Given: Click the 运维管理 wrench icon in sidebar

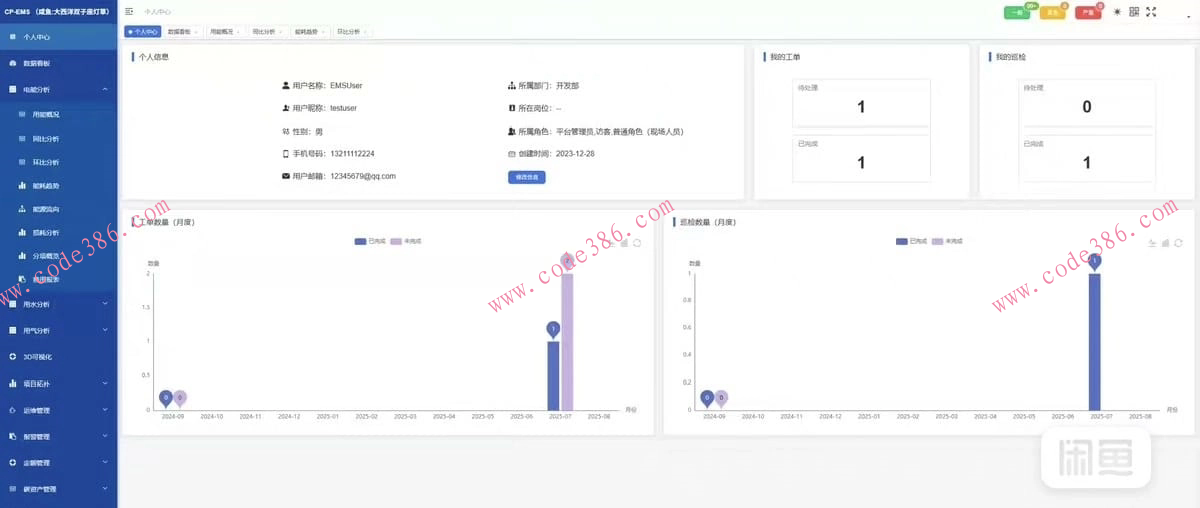Looking at the screenshot, I should click(13, 410).
